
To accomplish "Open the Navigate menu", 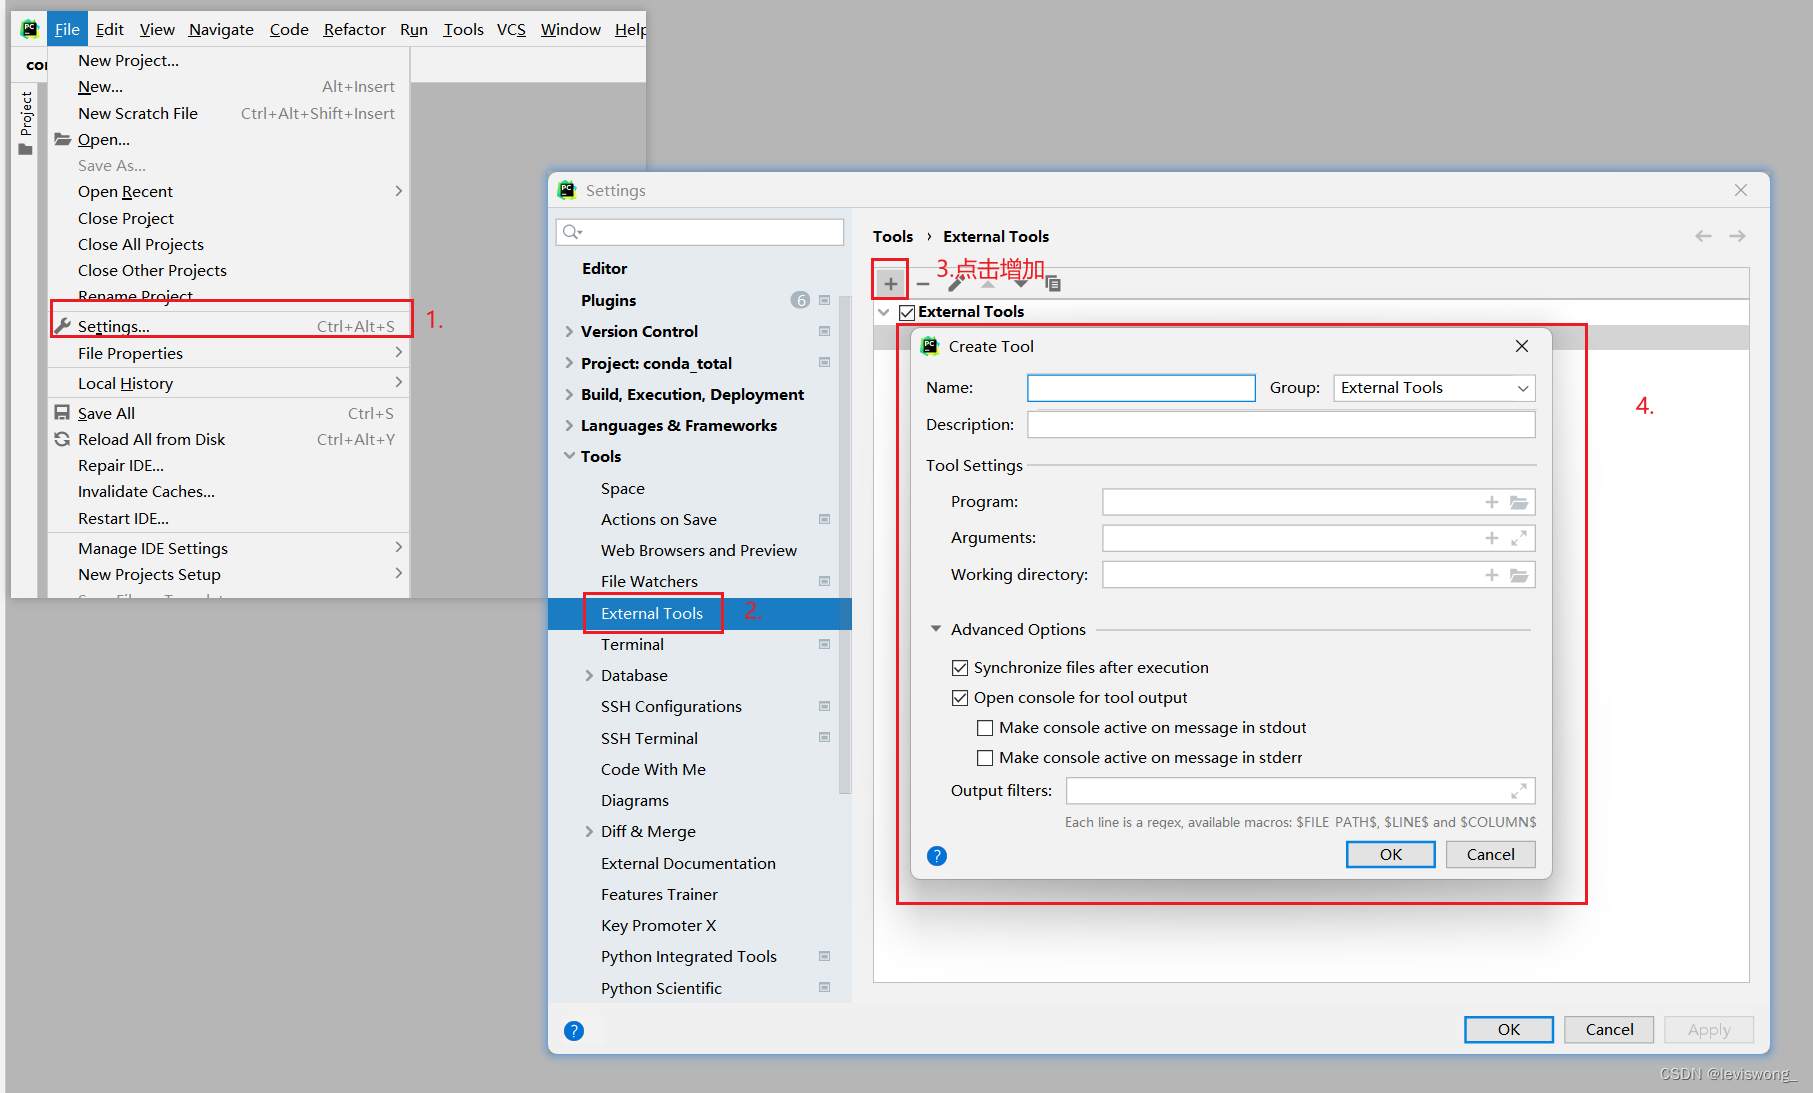I will [221, 29].
